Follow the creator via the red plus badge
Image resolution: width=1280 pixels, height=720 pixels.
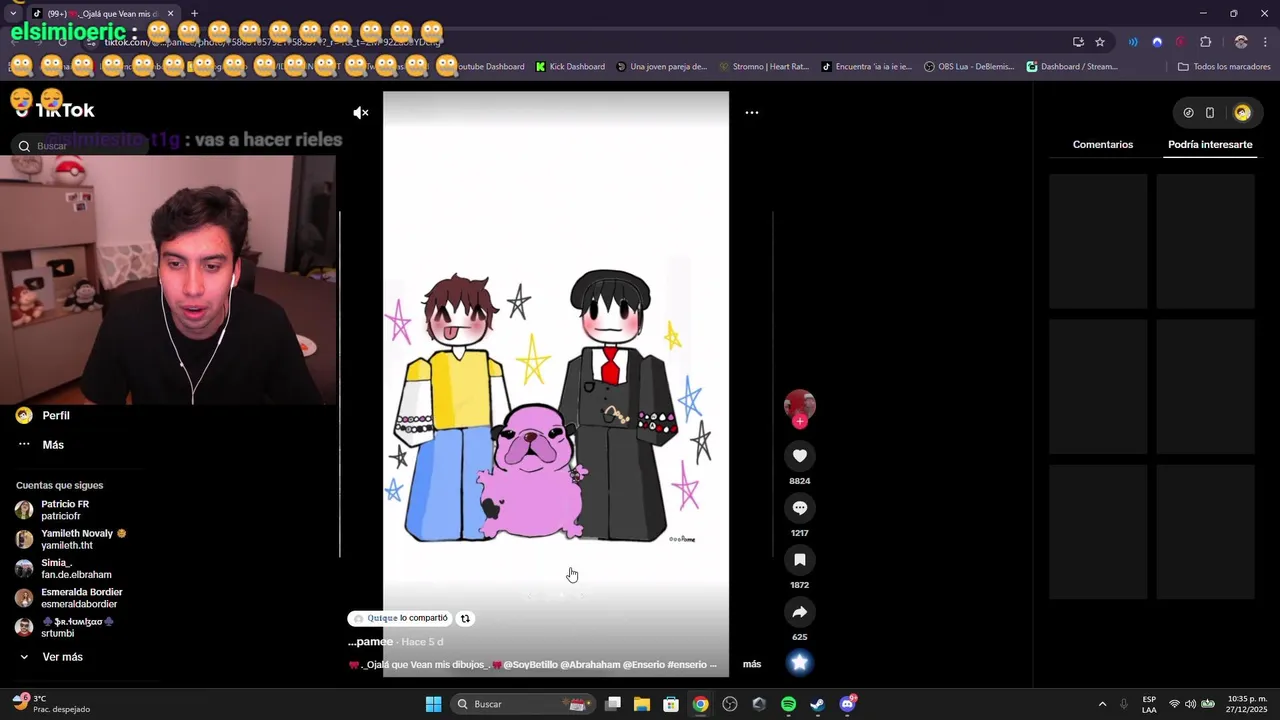click(799, 421)
